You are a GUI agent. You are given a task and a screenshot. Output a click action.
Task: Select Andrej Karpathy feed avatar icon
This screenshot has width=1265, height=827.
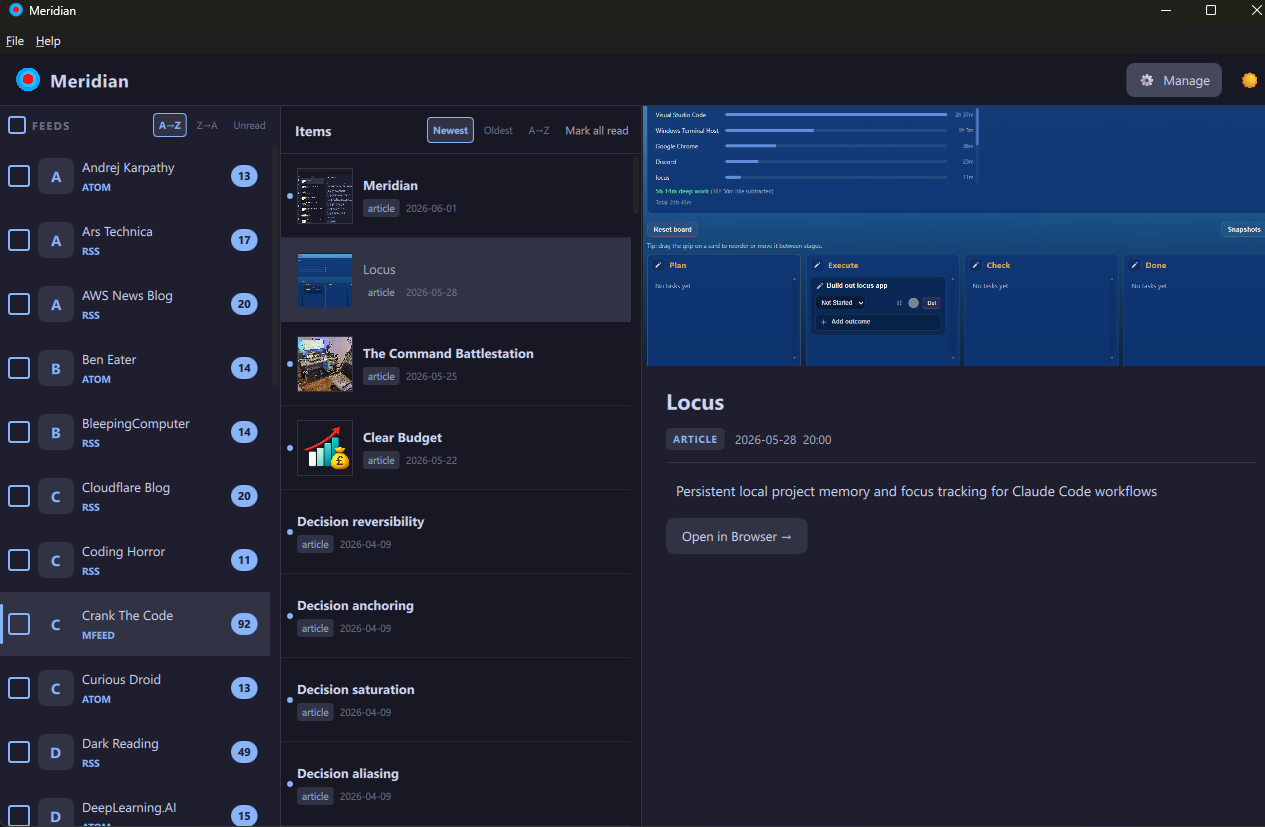click(x=56, y=177)
